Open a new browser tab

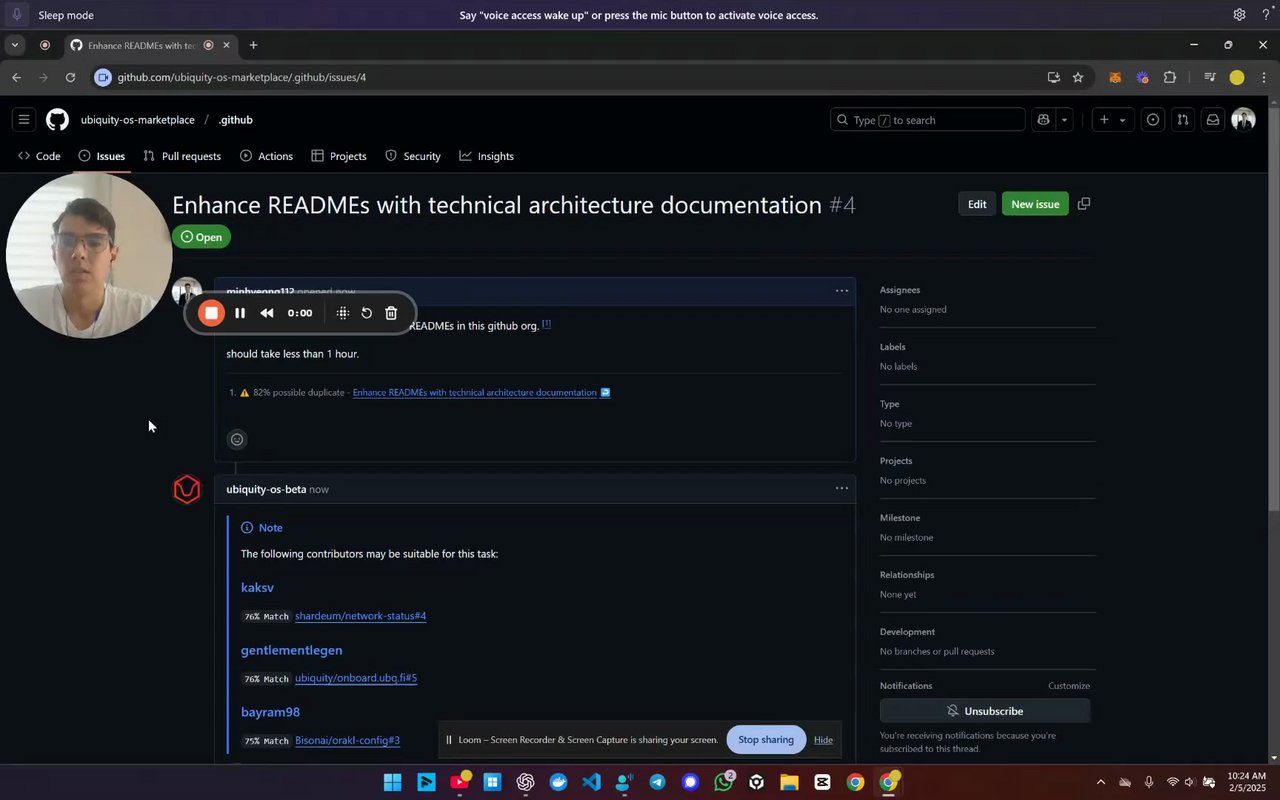tap(253, 45)
